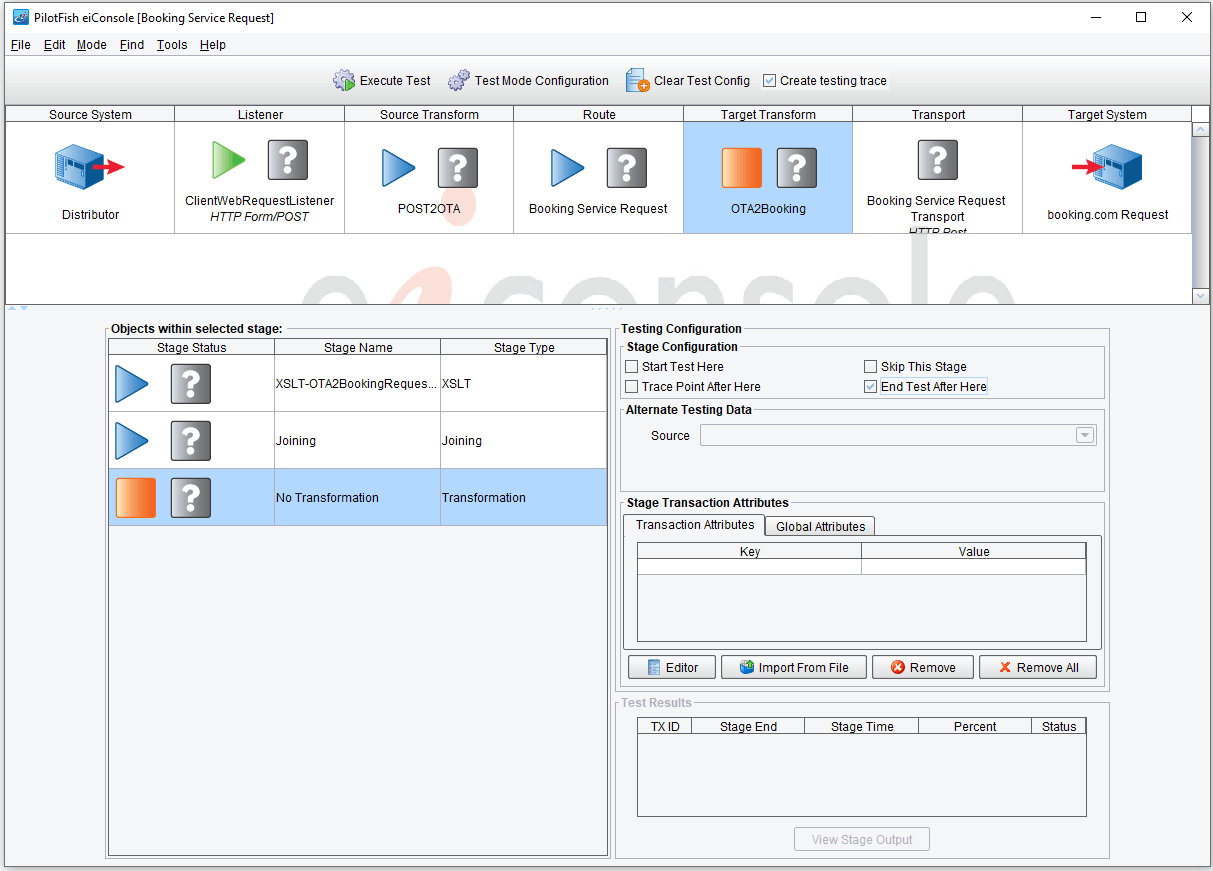Open the Find menu
Viewport: 1213px width, 871px height.
point(131,45)
